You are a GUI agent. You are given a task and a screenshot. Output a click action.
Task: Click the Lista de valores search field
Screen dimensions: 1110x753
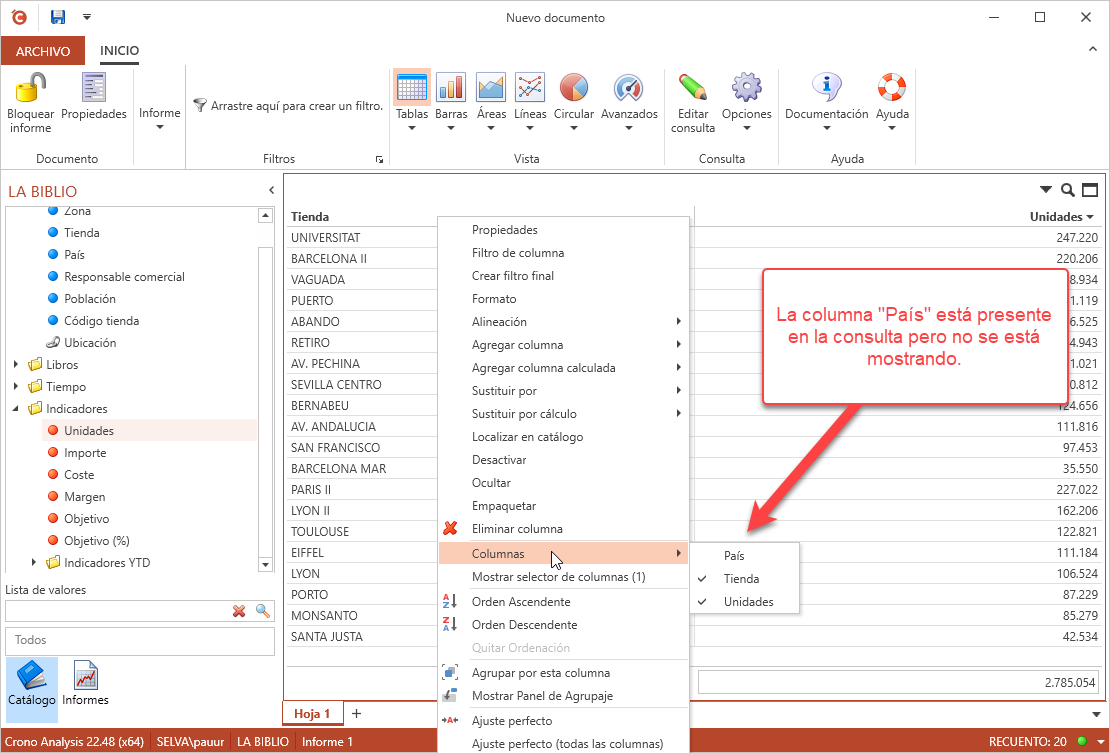point(117,611)
